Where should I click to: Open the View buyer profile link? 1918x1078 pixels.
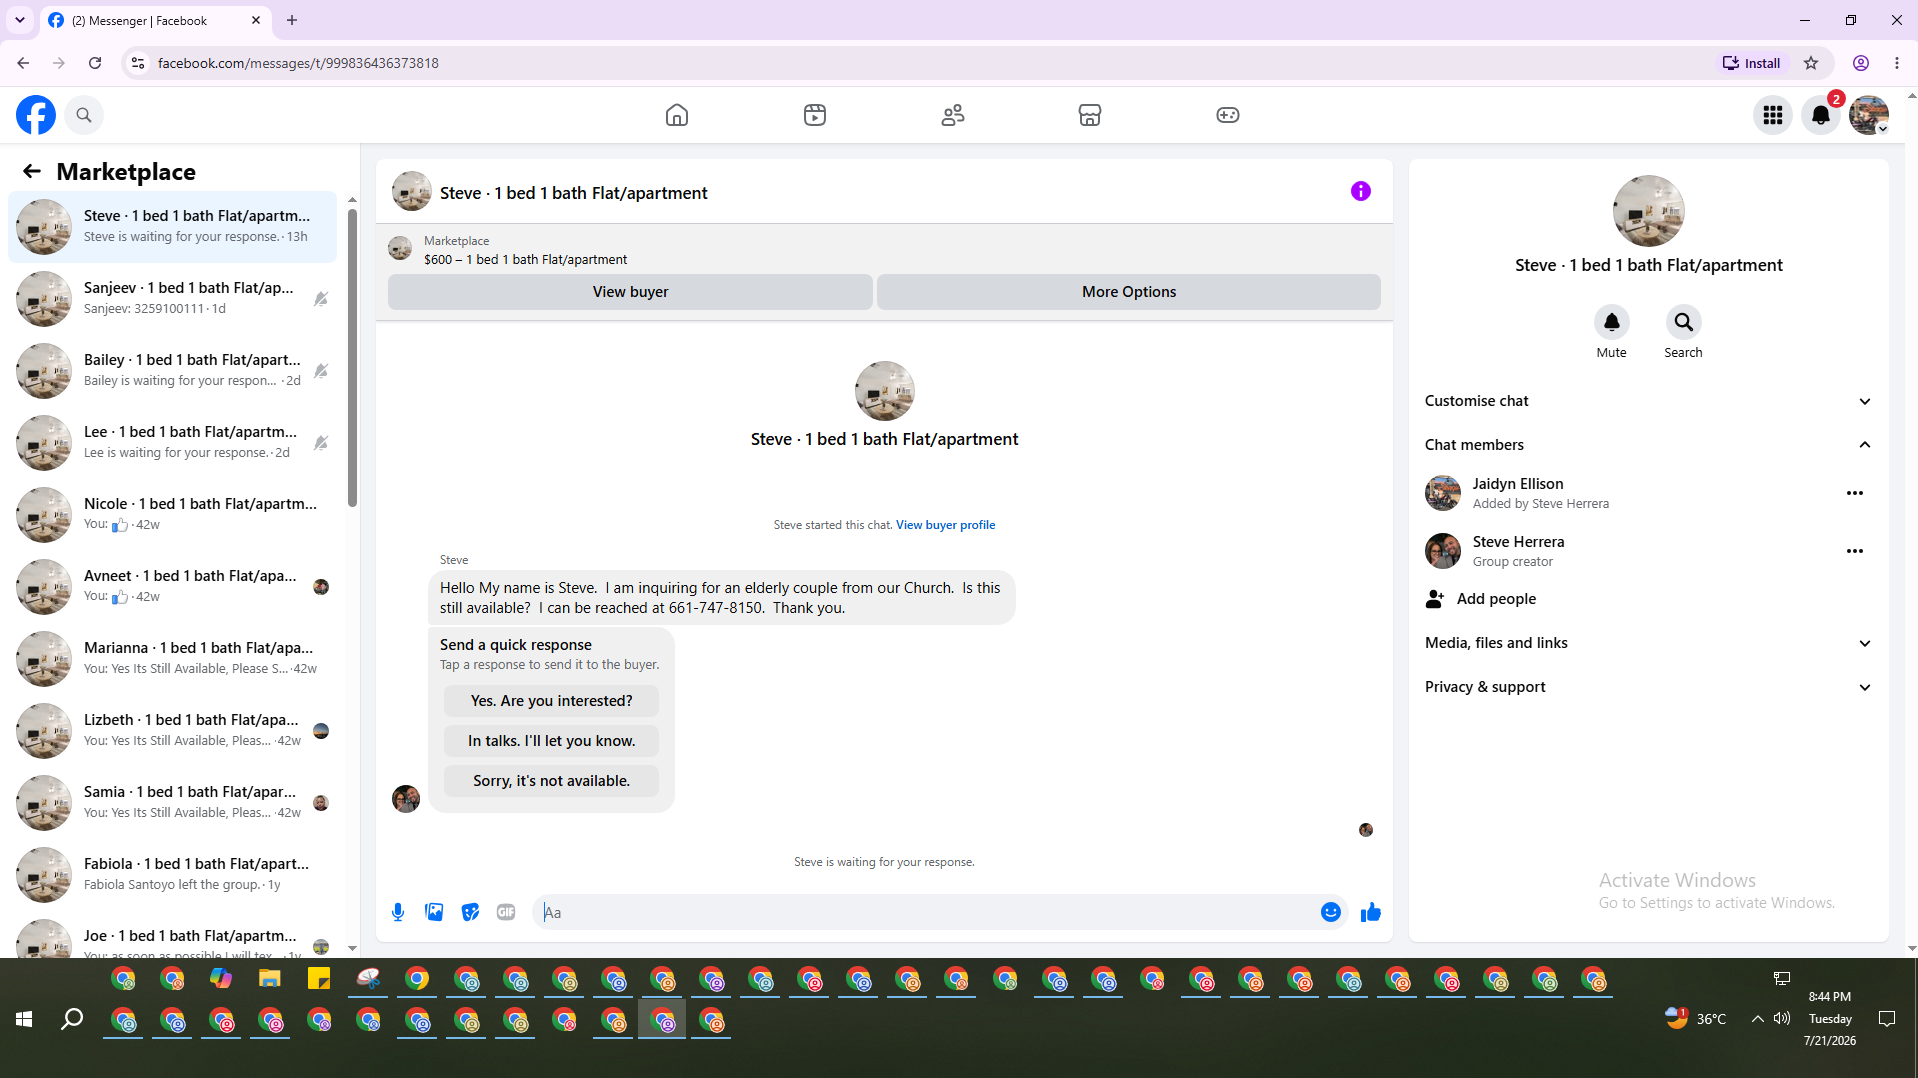946,525
